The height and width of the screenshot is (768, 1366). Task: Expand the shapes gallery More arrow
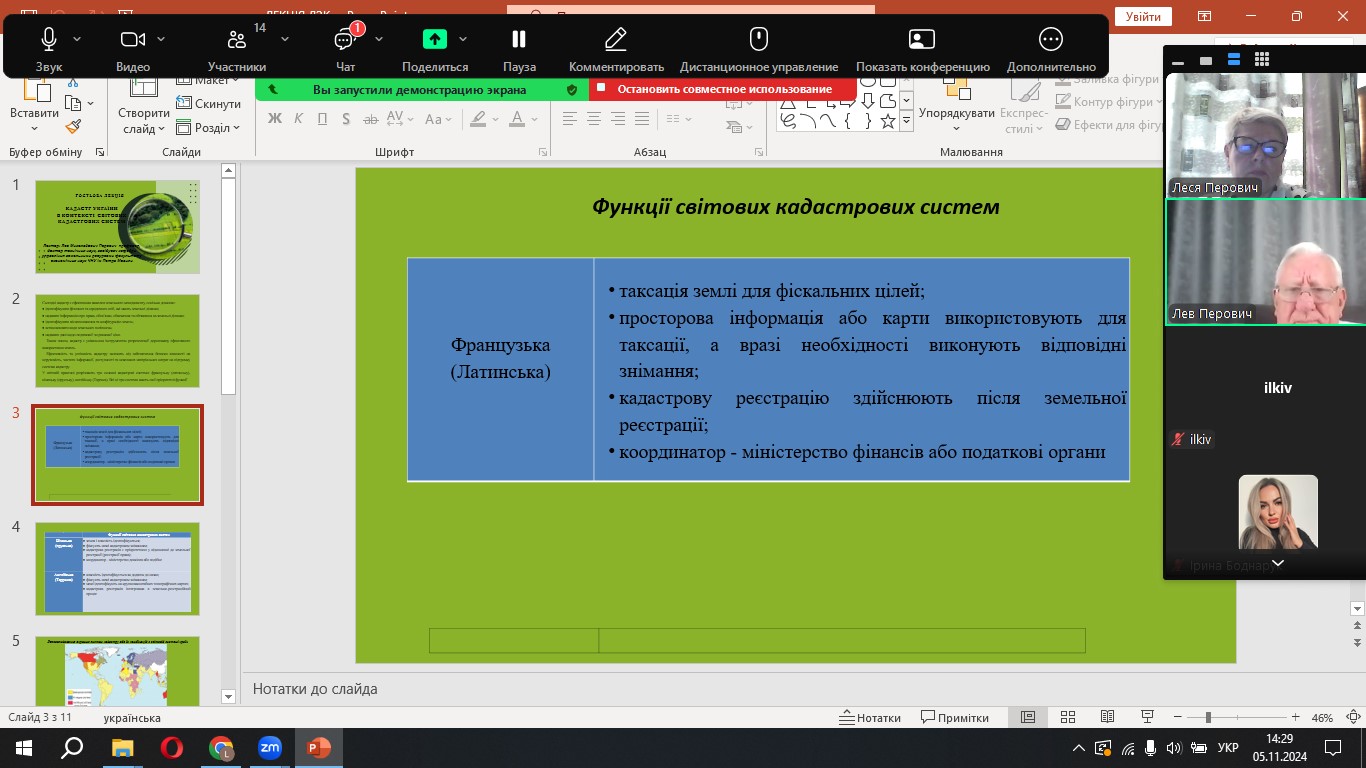pyautogui.click(x=906, y=121)
